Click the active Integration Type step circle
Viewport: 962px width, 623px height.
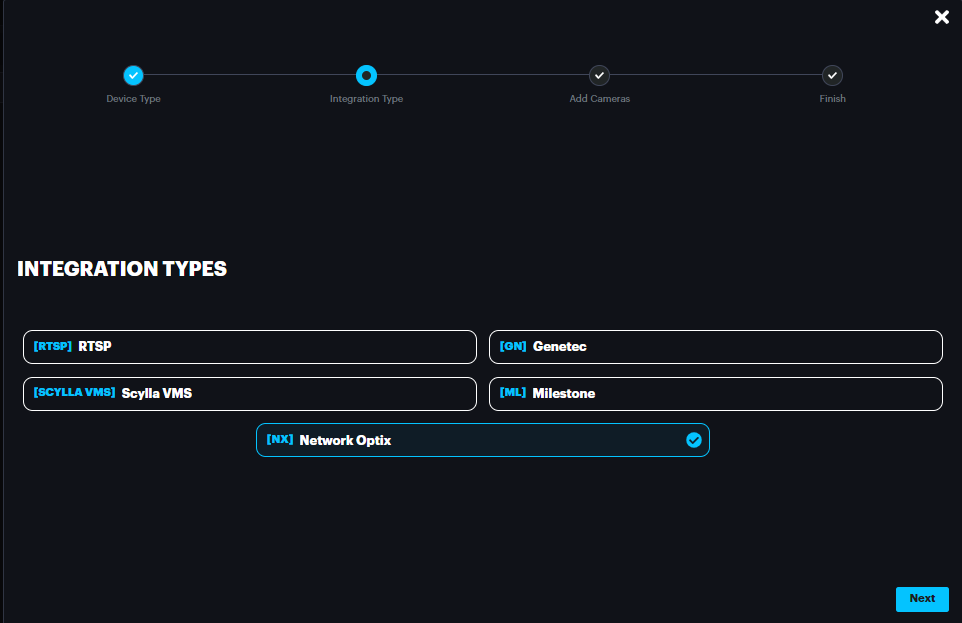[x=366, y=75]
